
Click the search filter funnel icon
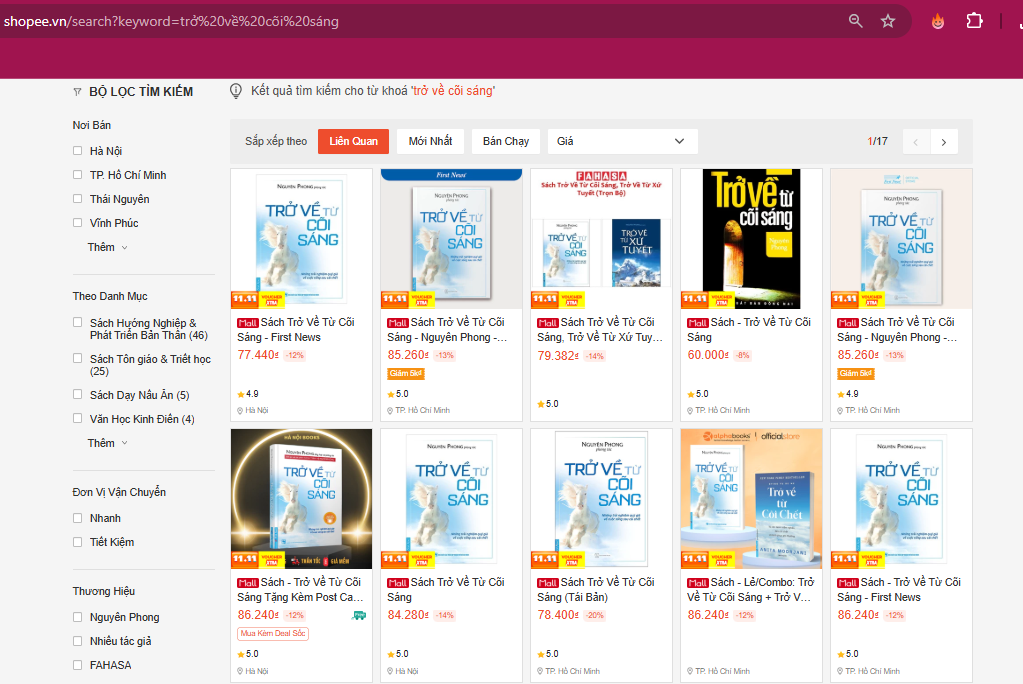(77, 92)
